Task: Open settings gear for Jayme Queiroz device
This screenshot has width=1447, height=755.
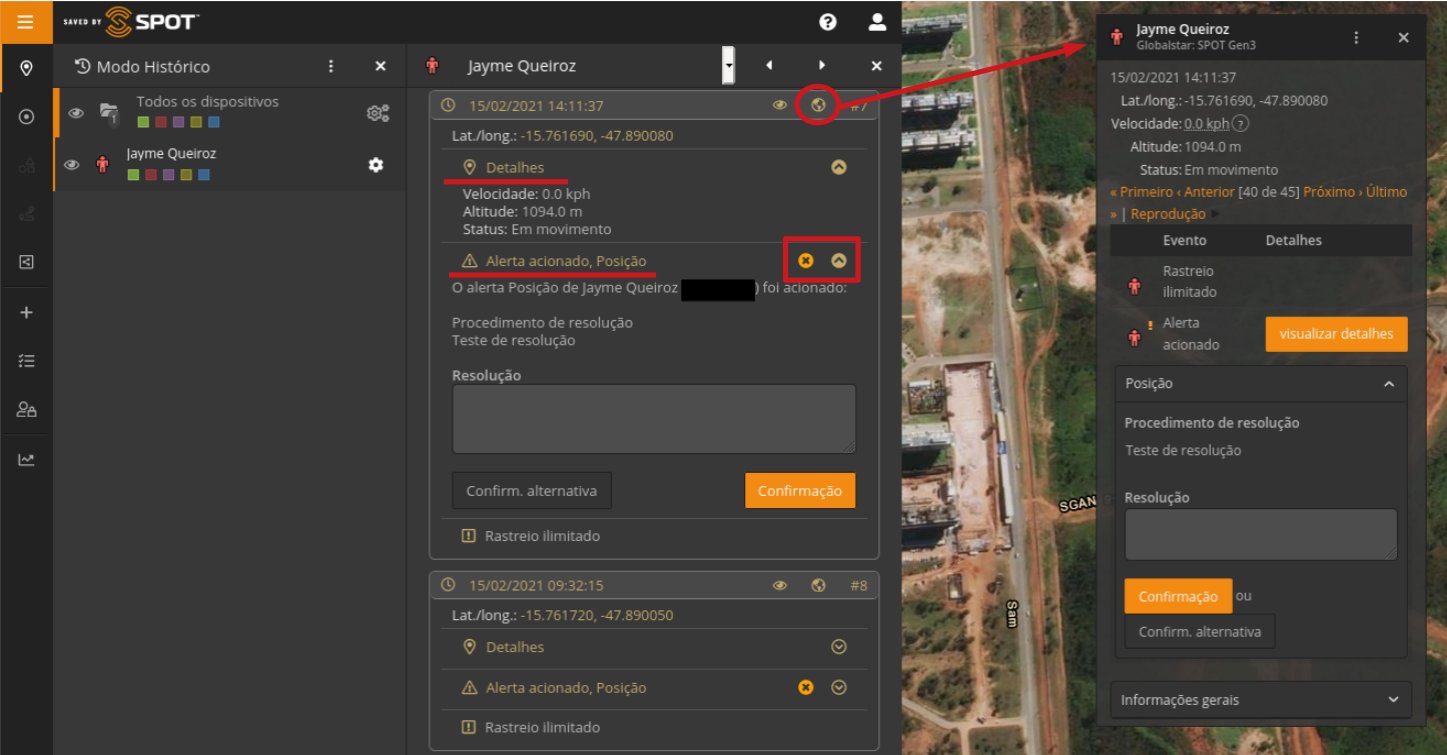Action: (x=376, y=165)
